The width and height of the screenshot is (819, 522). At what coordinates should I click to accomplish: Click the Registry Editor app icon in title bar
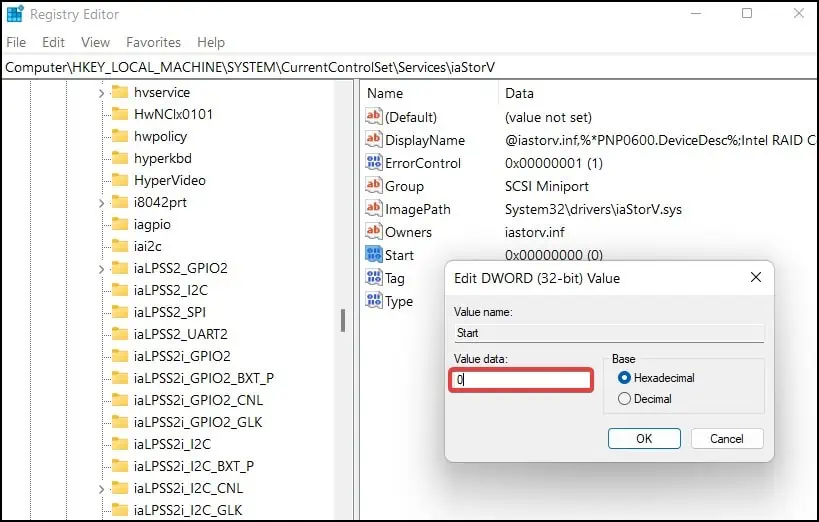(15, 14)
